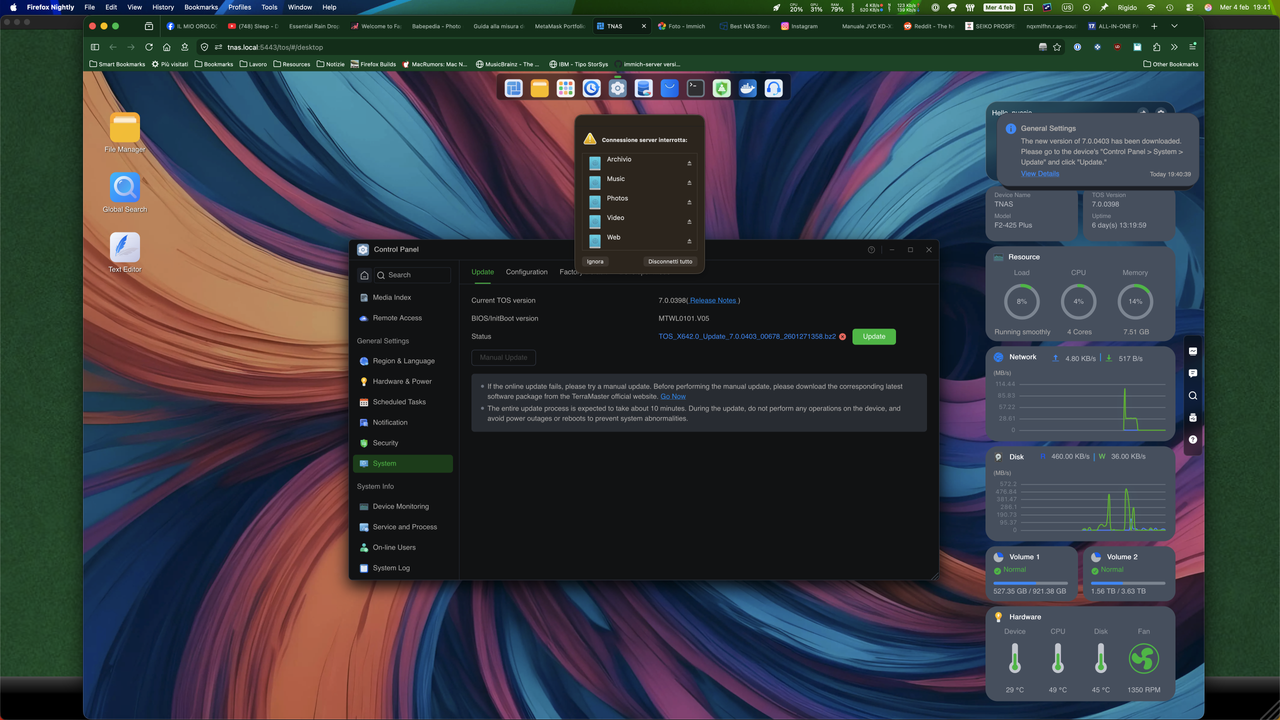Open the yellow File Manager dock icon

point(540,88)
